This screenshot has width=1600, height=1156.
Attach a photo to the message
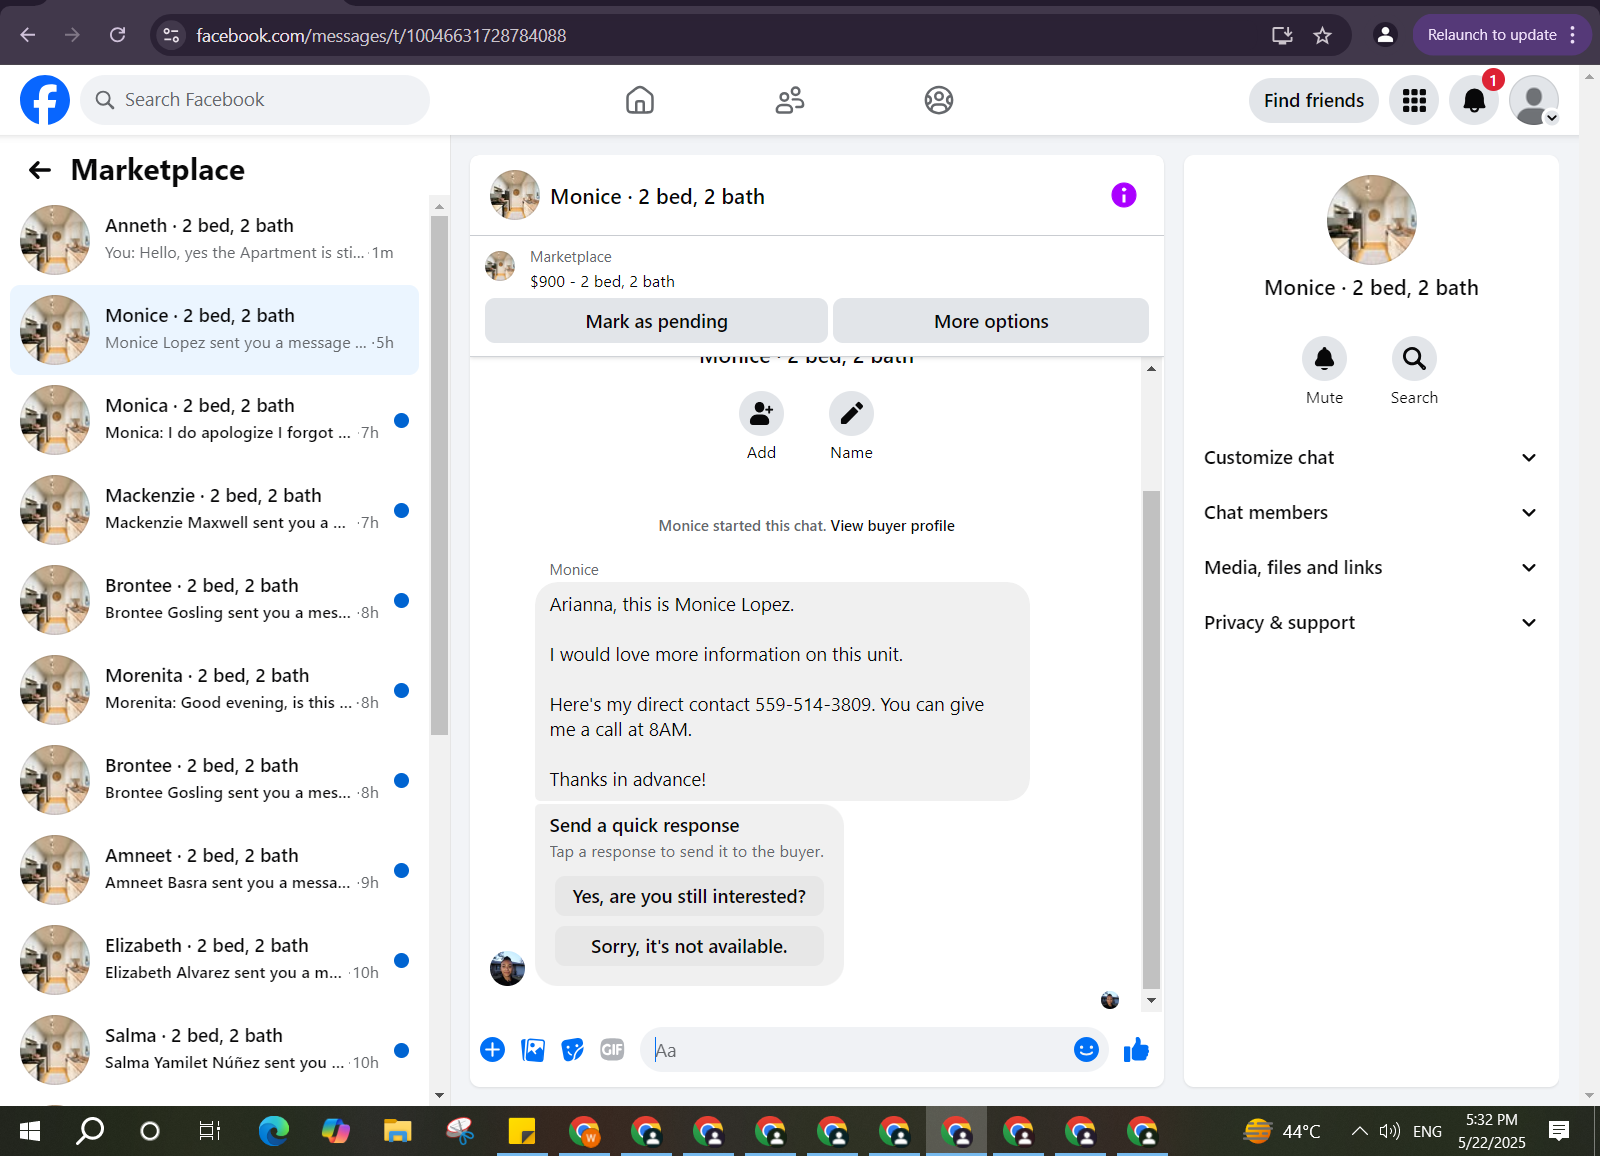click(x=533, y=1049)
